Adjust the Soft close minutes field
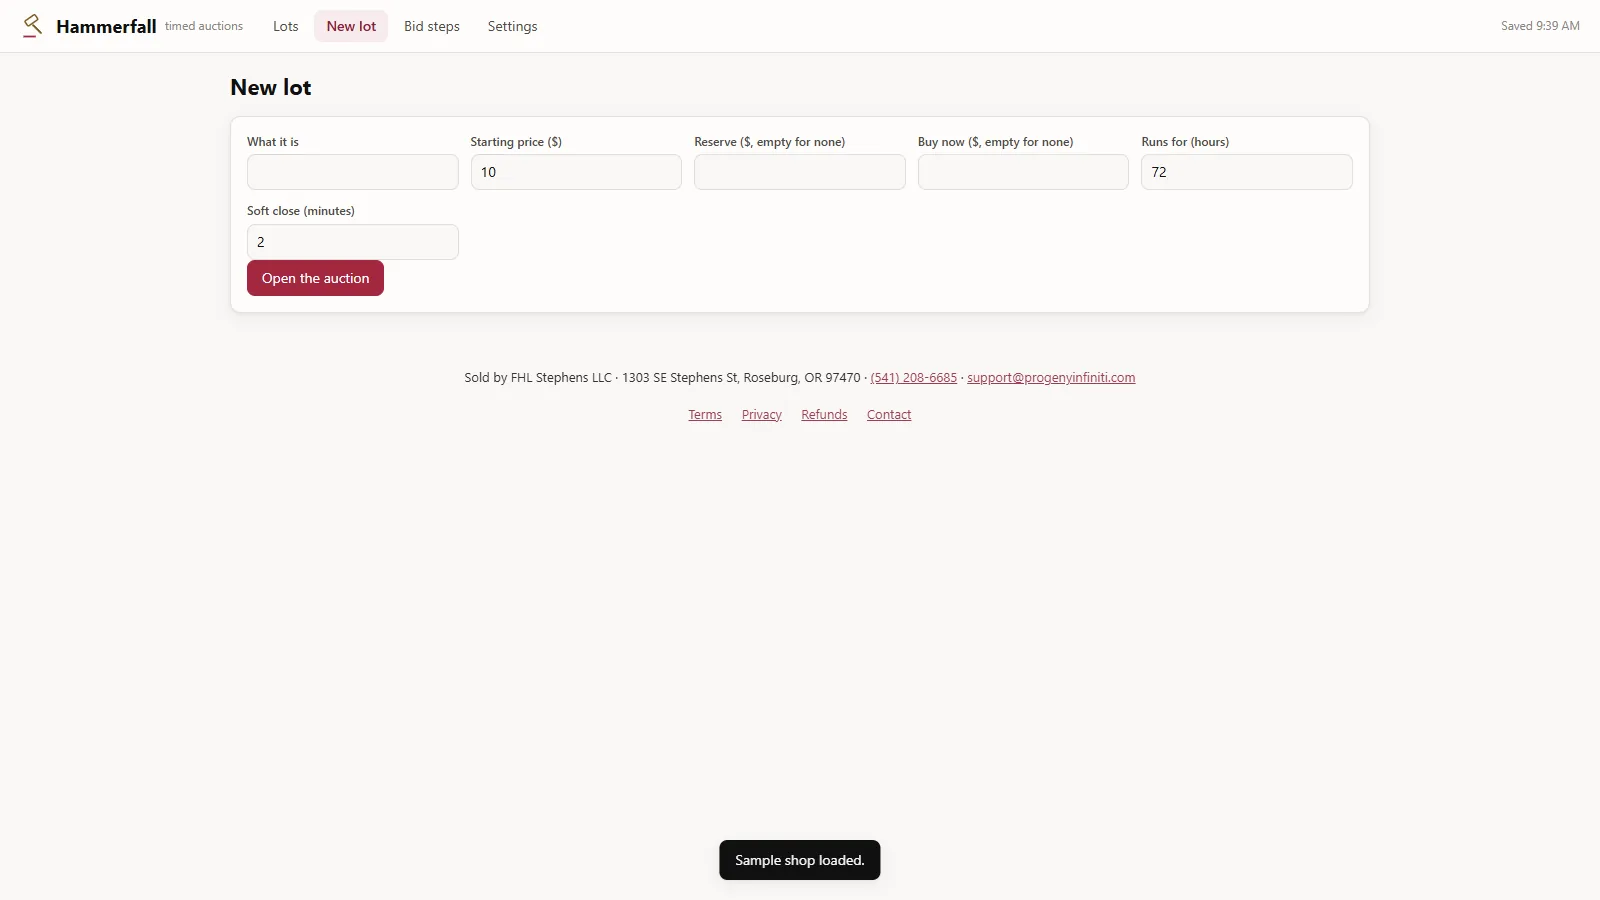 (353, 242)
